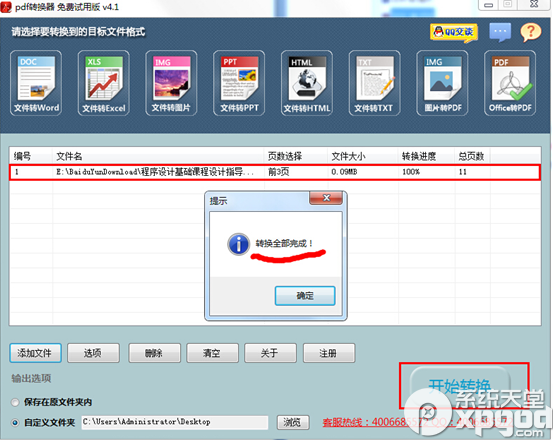Choose the 文件转图片 conversion icon

(171, 83)
